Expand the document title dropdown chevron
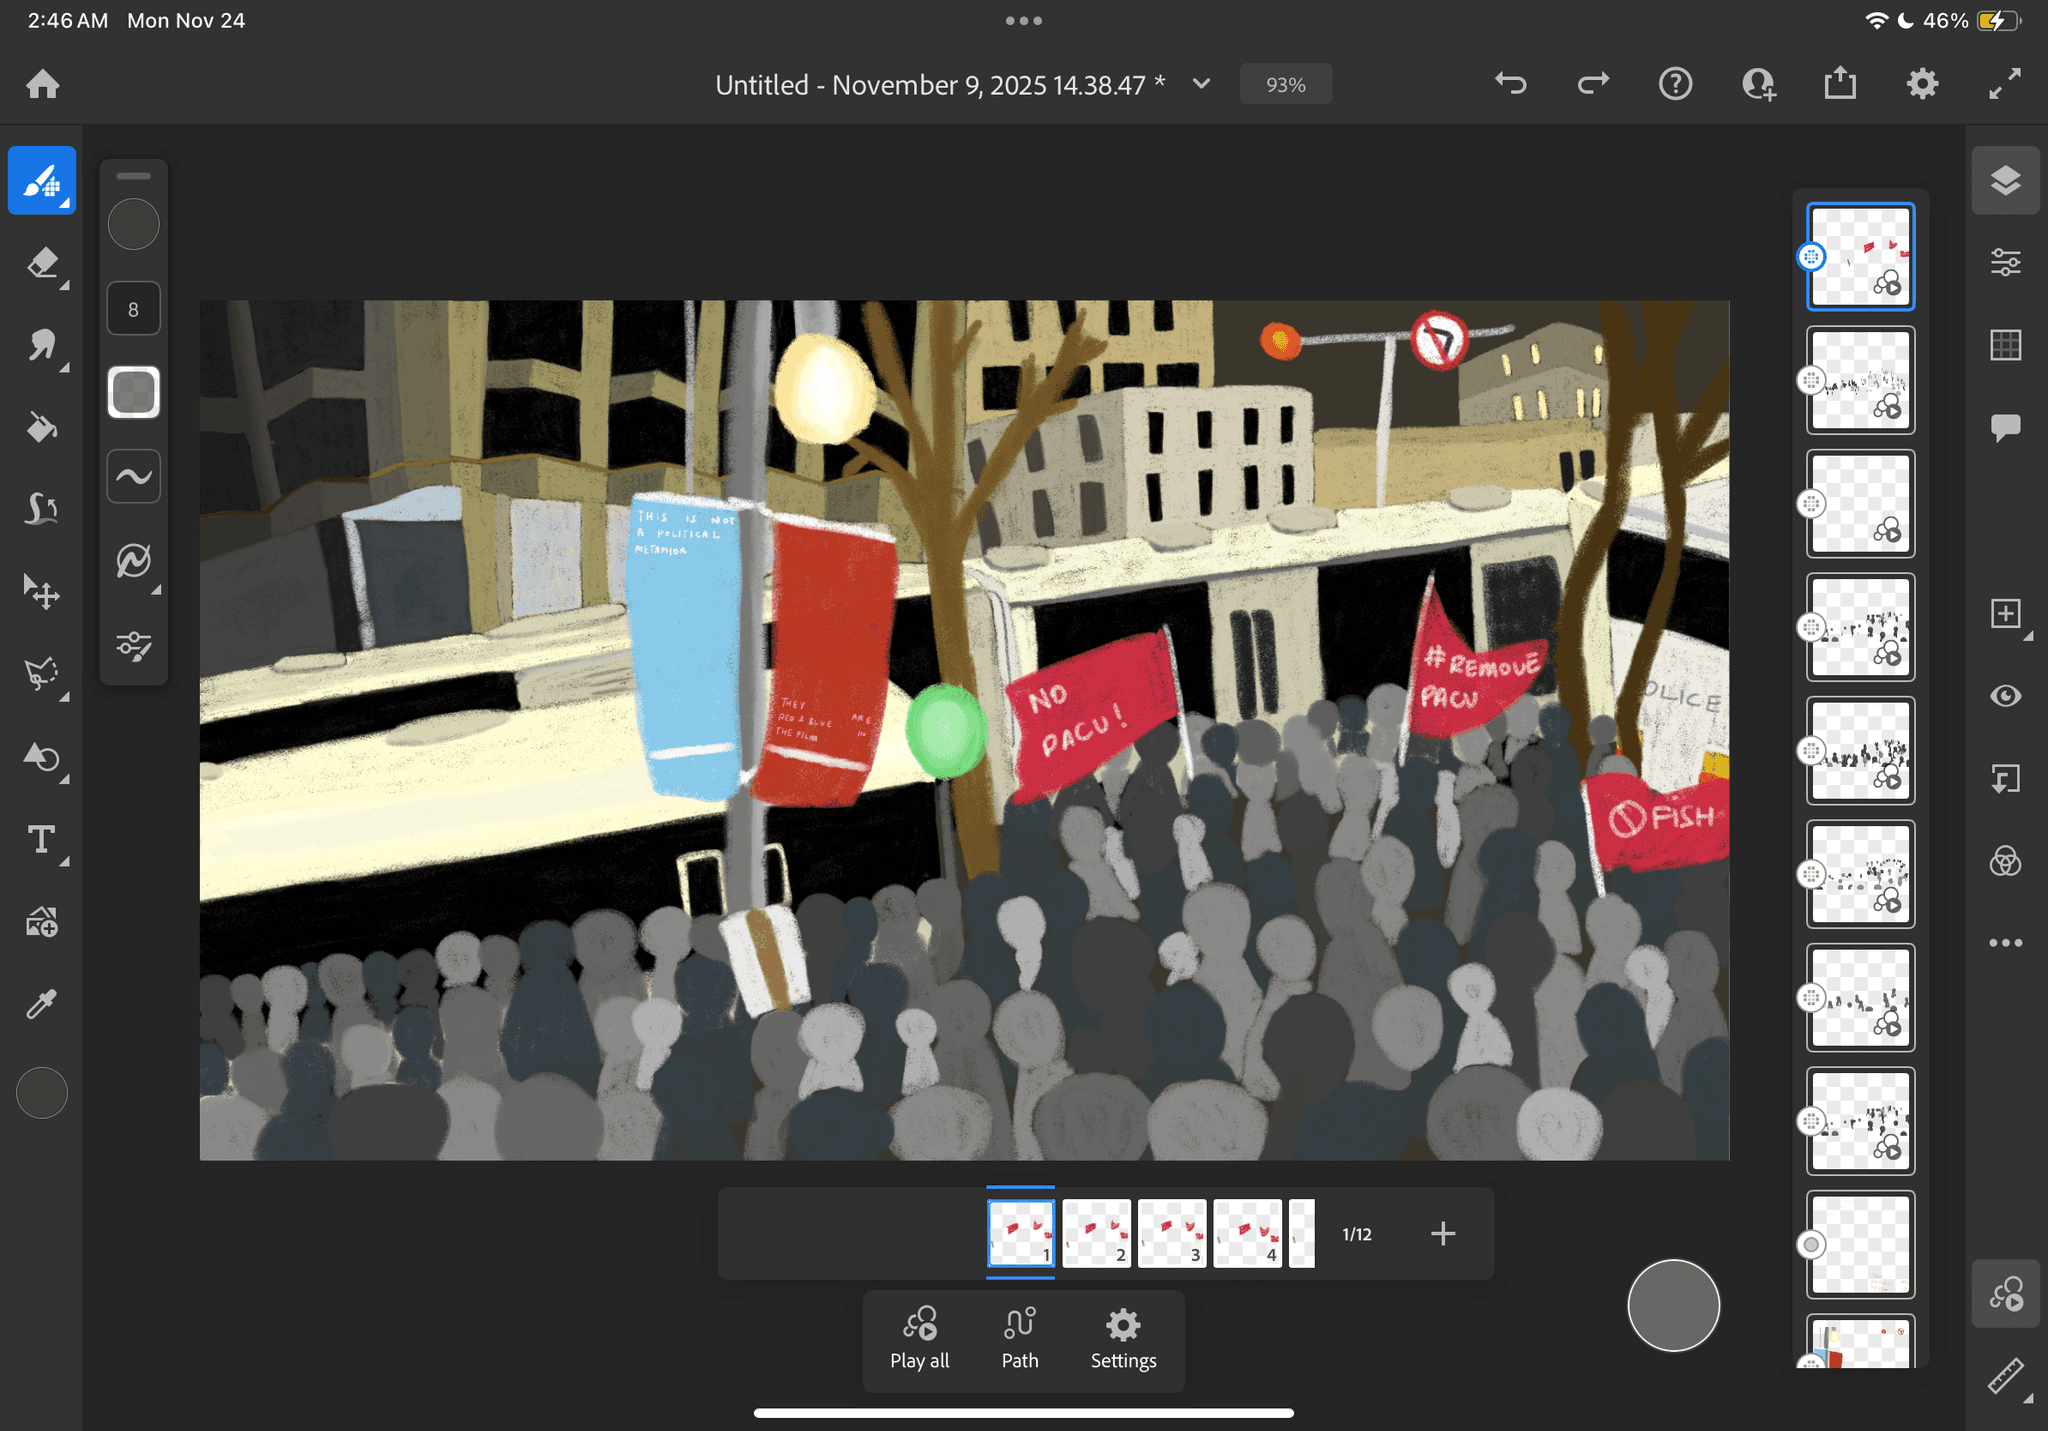This screenshot has height=1431, width=2048. [1201, 84]
